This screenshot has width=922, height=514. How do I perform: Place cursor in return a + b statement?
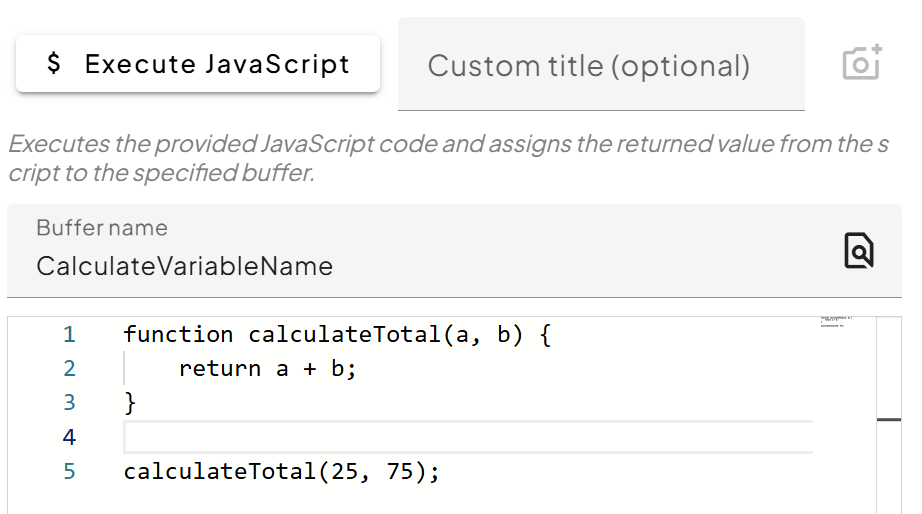(x=267, y=369)
